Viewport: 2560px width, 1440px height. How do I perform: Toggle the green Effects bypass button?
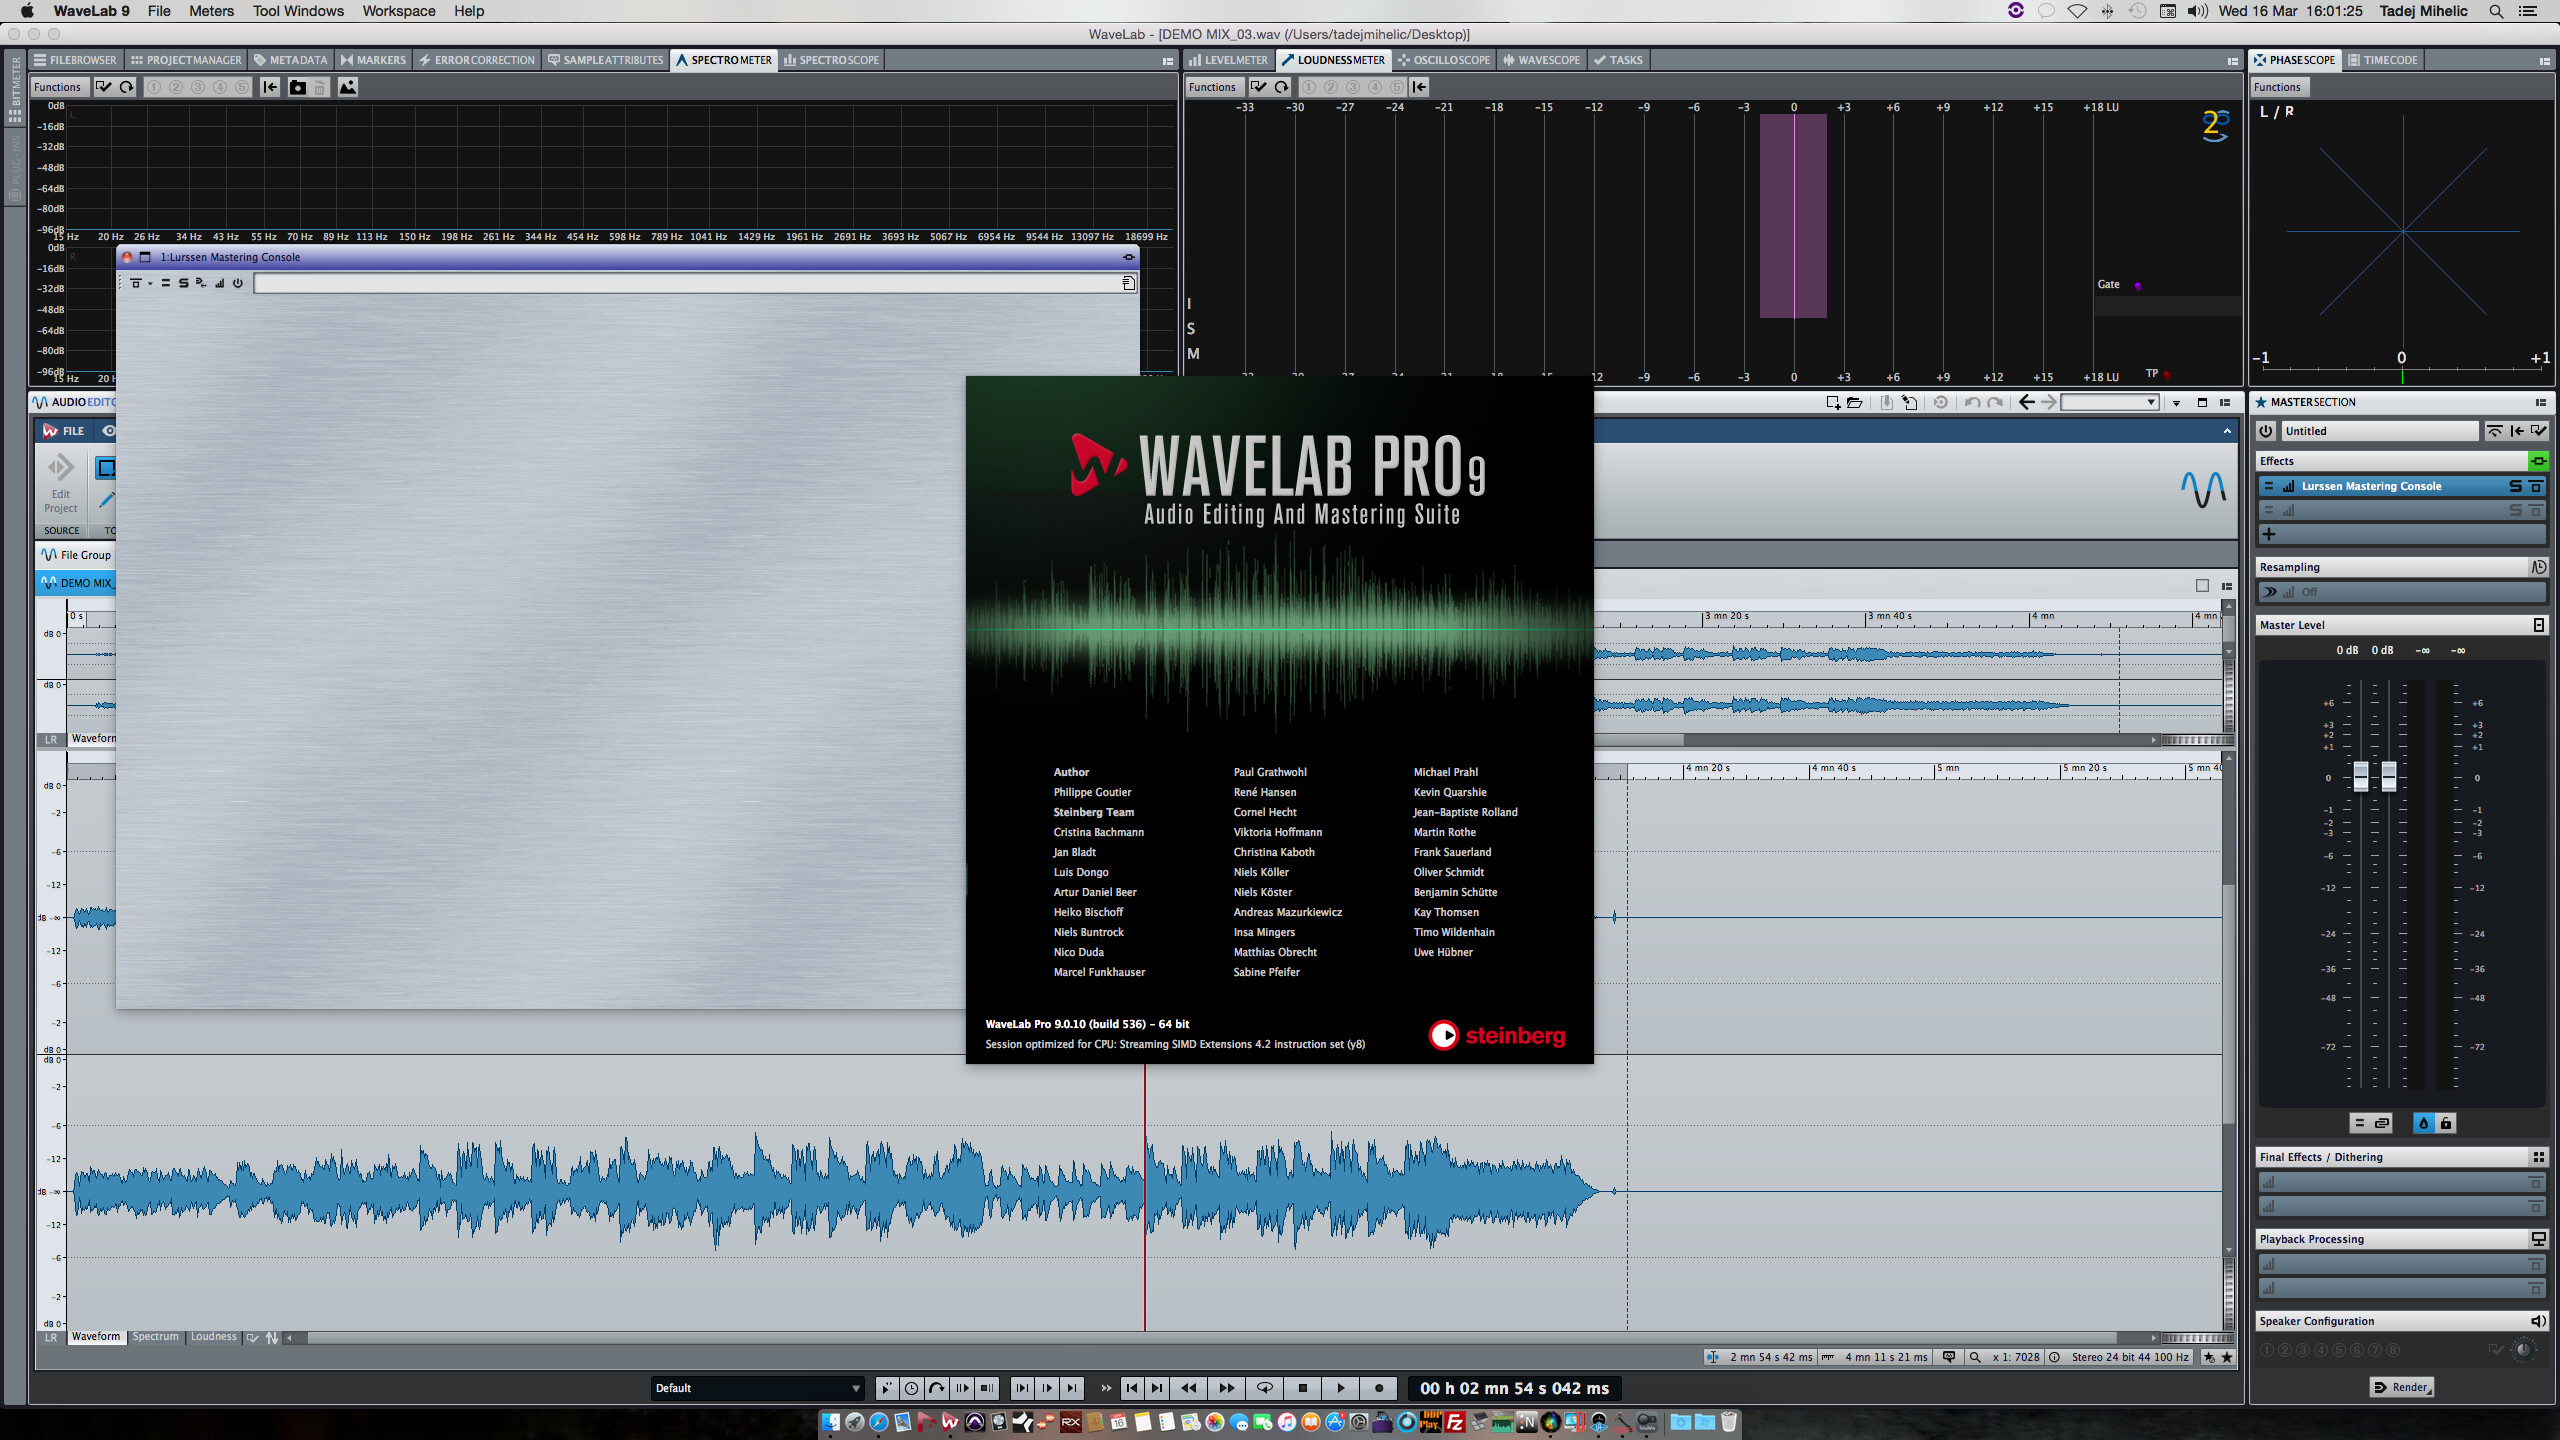(x=2538, y=461)
